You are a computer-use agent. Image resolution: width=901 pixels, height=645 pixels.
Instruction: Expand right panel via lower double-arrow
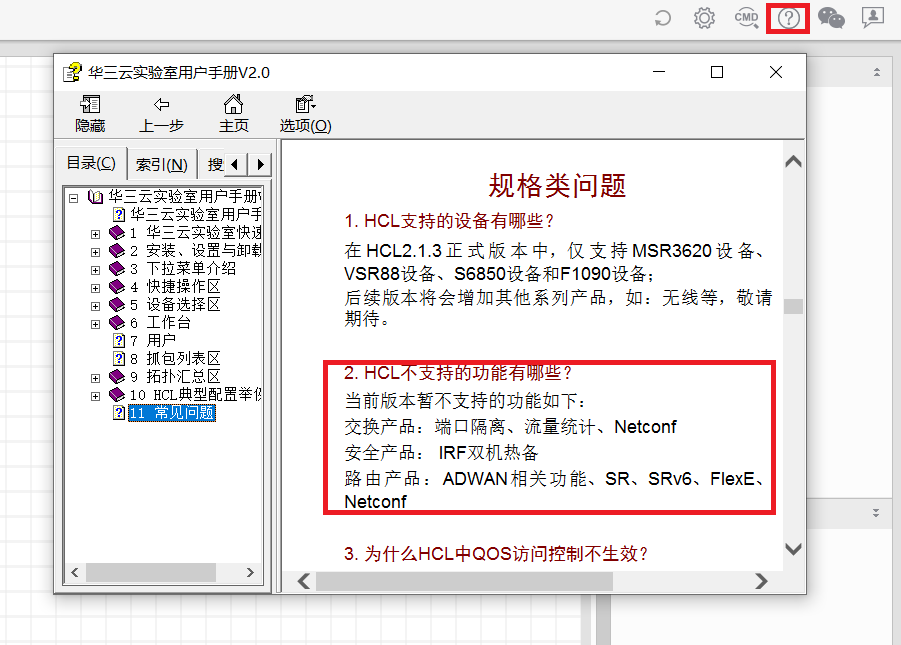[876, 513]
